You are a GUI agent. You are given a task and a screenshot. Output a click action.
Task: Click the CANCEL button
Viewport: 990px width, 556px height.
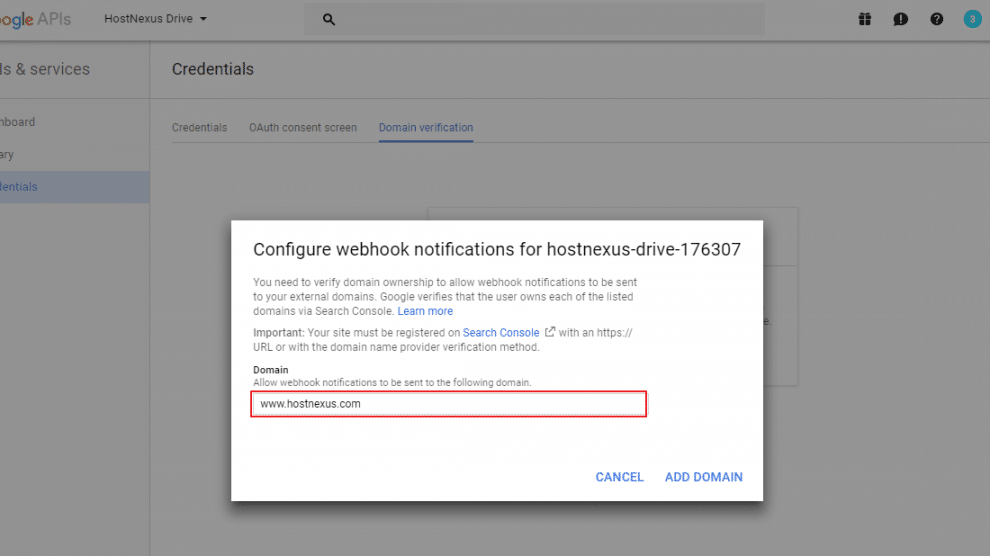[619, 477]
